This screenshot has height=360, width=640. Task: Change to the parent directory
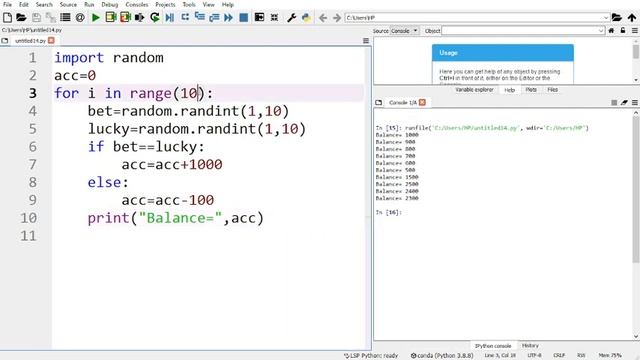tap(632, 18)
